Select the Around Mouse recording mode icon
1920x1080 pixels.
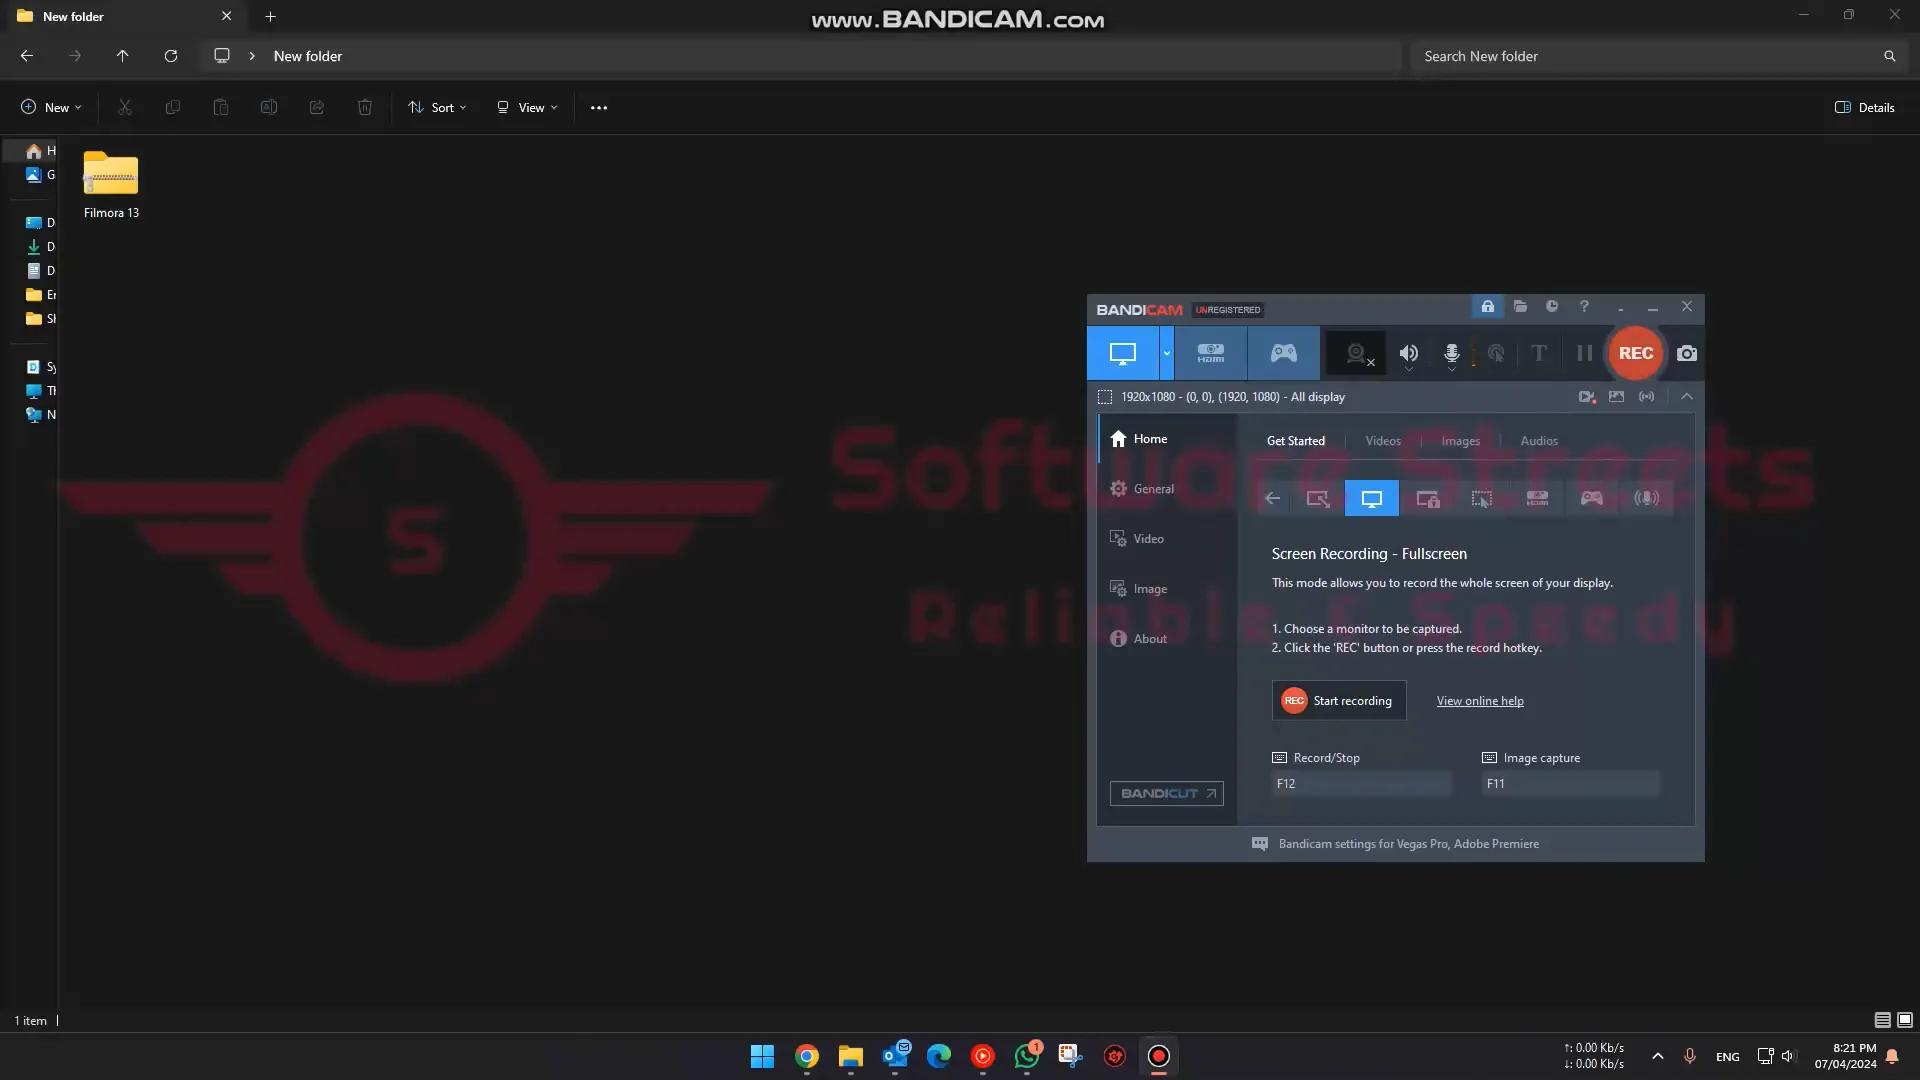pos(1482,498)
